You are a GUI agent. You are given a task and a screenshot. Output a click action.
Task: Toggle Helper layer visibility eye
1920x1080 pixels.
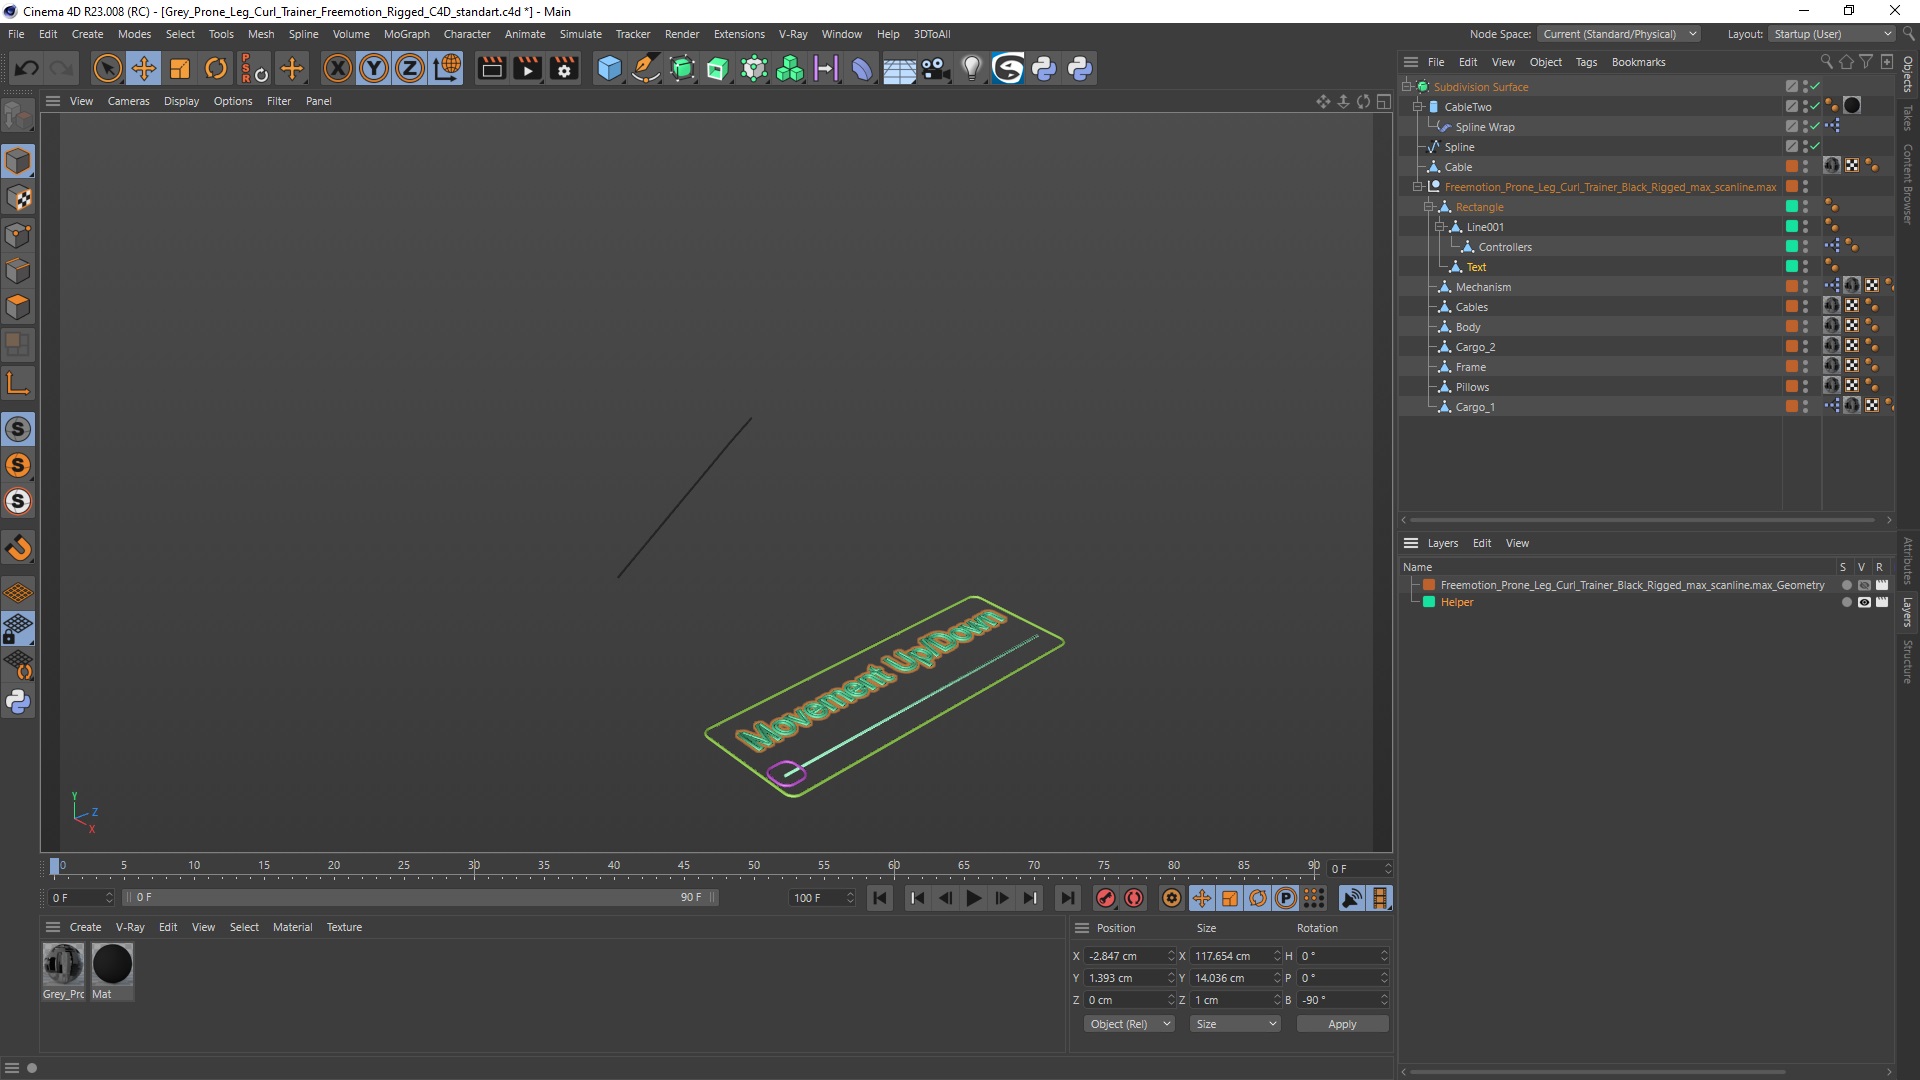coord(1864,602)
